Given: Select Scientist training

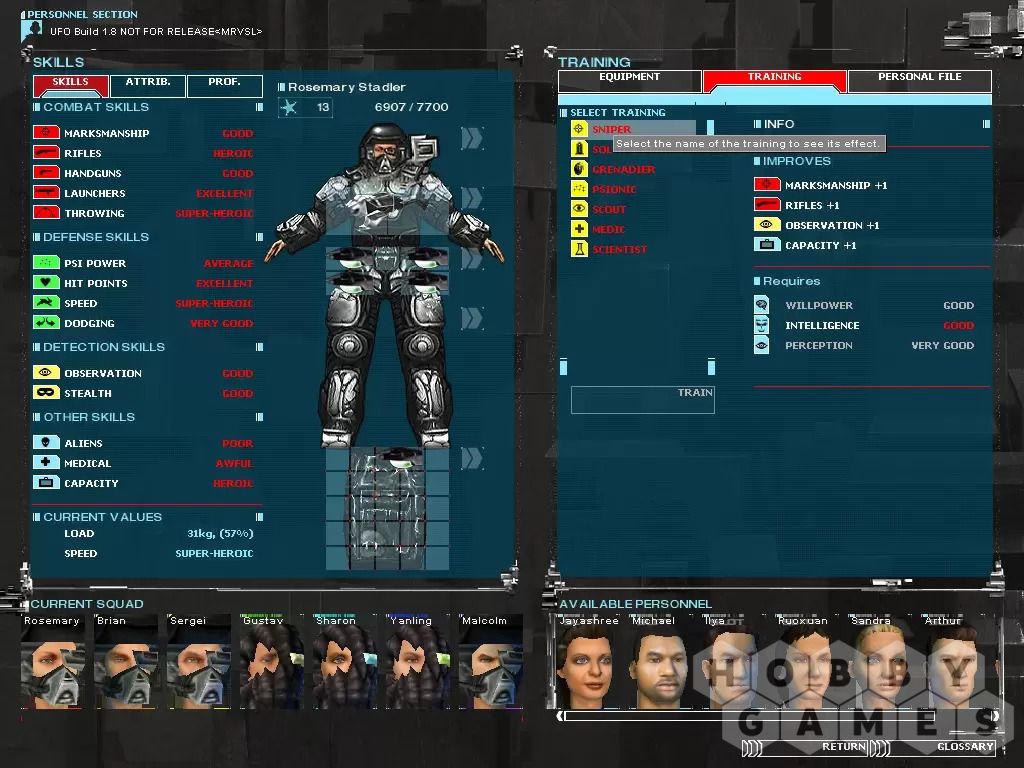Looking at the screenshot, I should click(x=620, y=249).
